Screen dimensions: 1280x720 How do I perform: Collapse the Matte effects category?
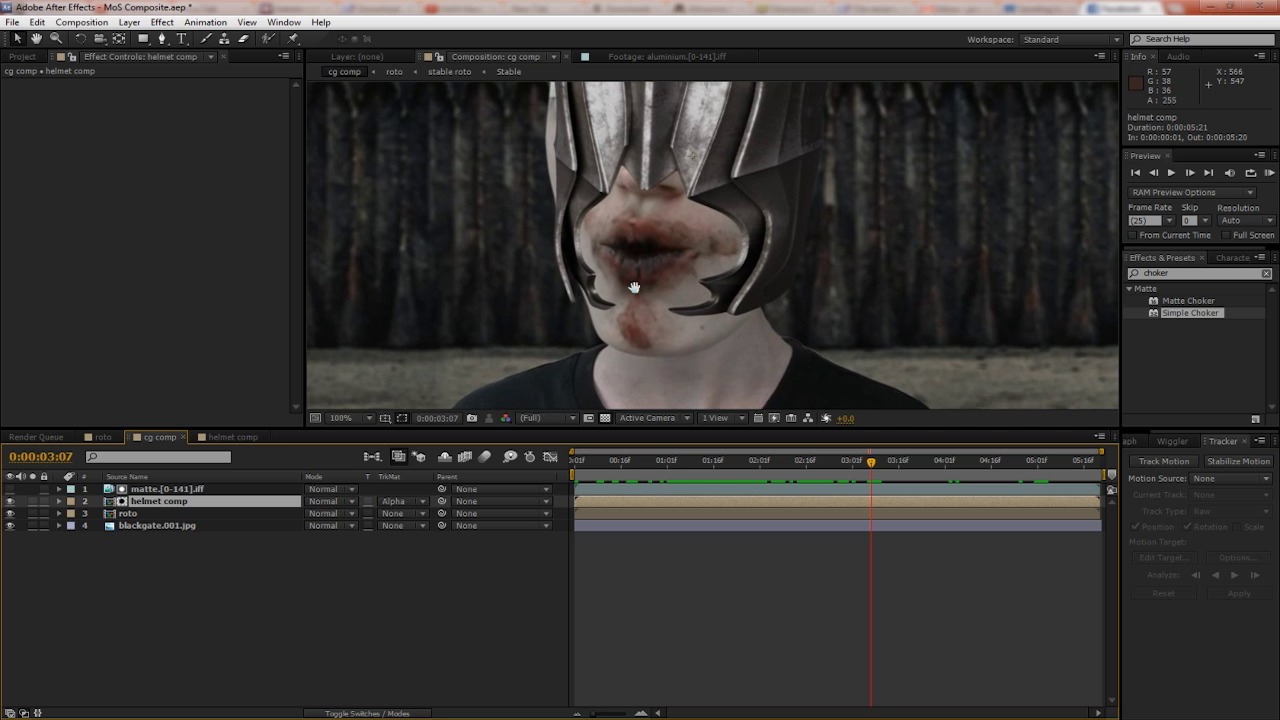tap(1130, 288)
